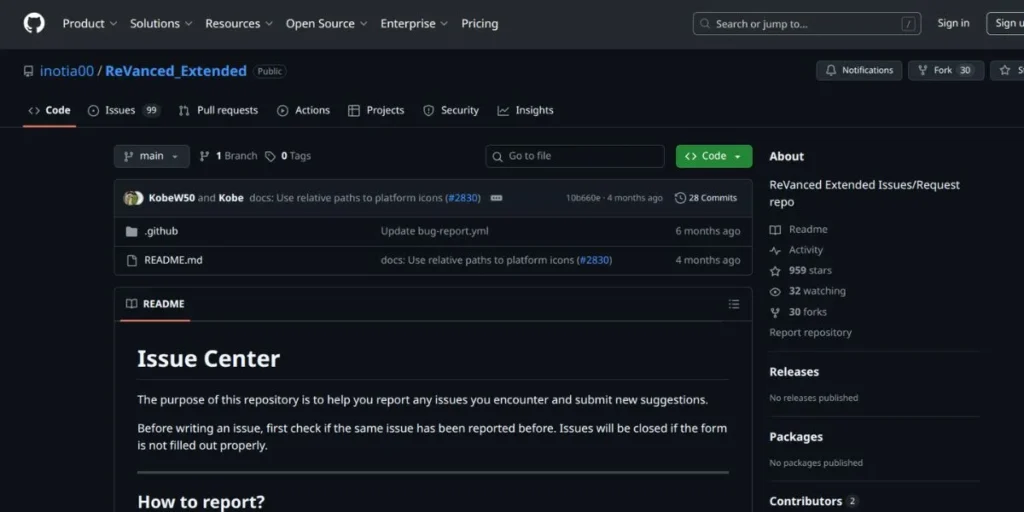Click the .github folder icon

click(x=132, y=231)
